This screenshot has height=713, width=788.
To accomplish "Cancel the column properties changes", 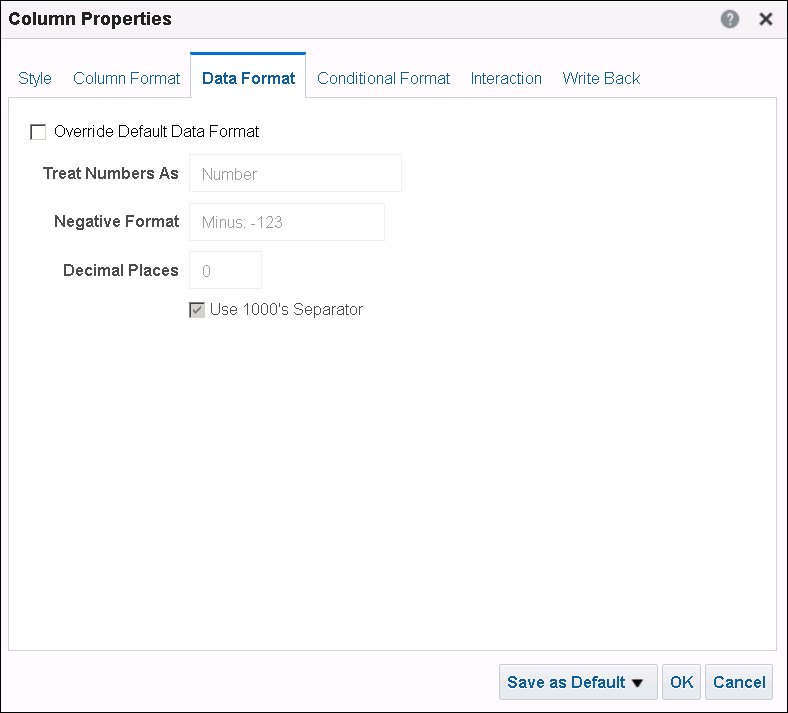I will point(739,682).
